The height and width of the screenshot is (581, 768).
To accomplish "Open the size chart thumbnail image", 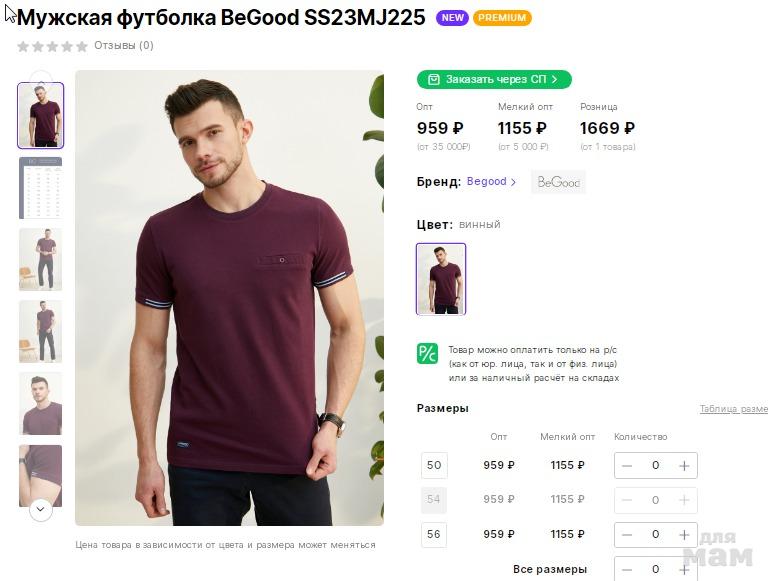I will (40, 187).
